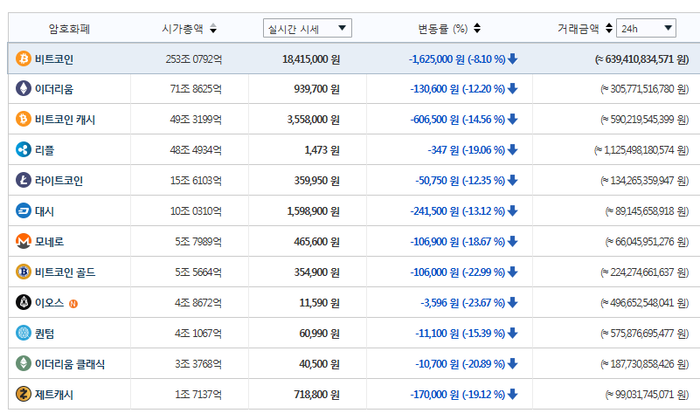Select market cap 253조 0792억
Screen dimensions: 700x420
tap(194, 59)
